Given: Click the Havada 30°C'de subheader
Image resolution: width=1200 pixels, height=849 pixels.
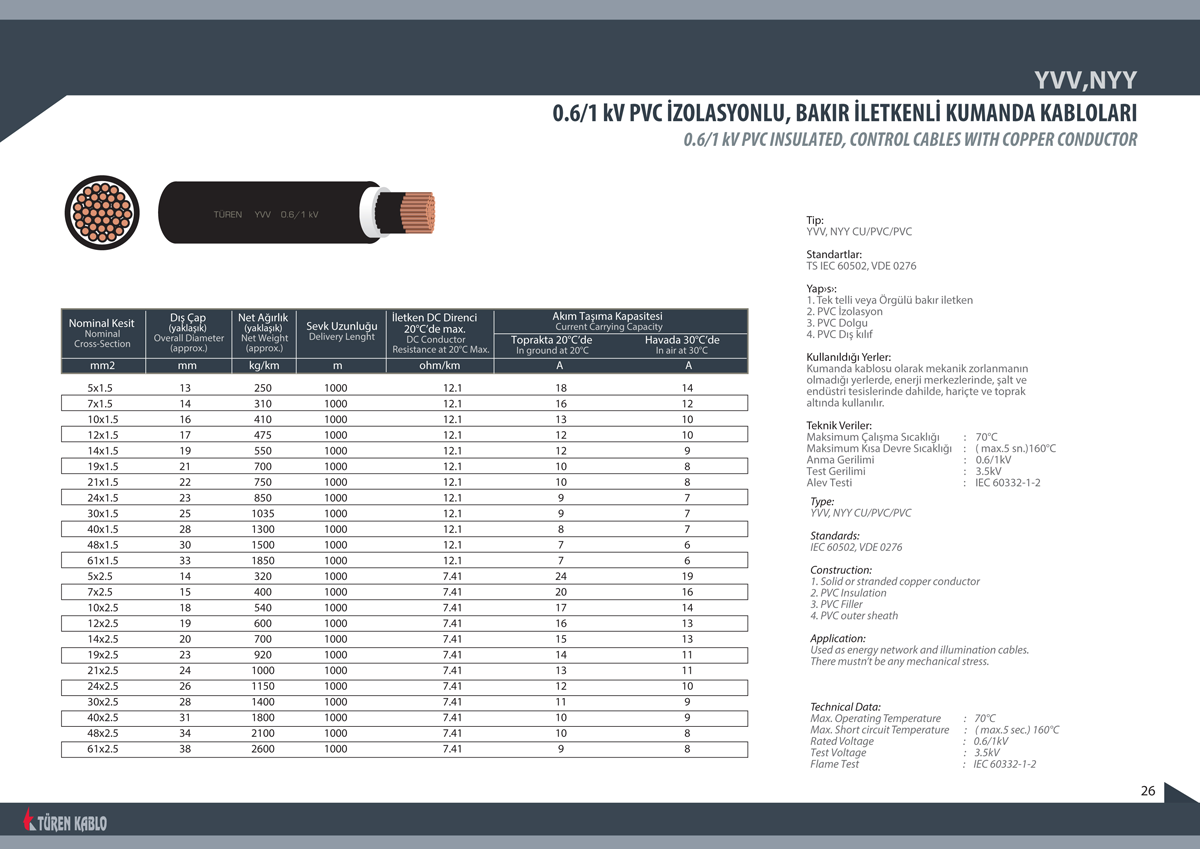Looking at the screenshot, I should pos(681,345).
